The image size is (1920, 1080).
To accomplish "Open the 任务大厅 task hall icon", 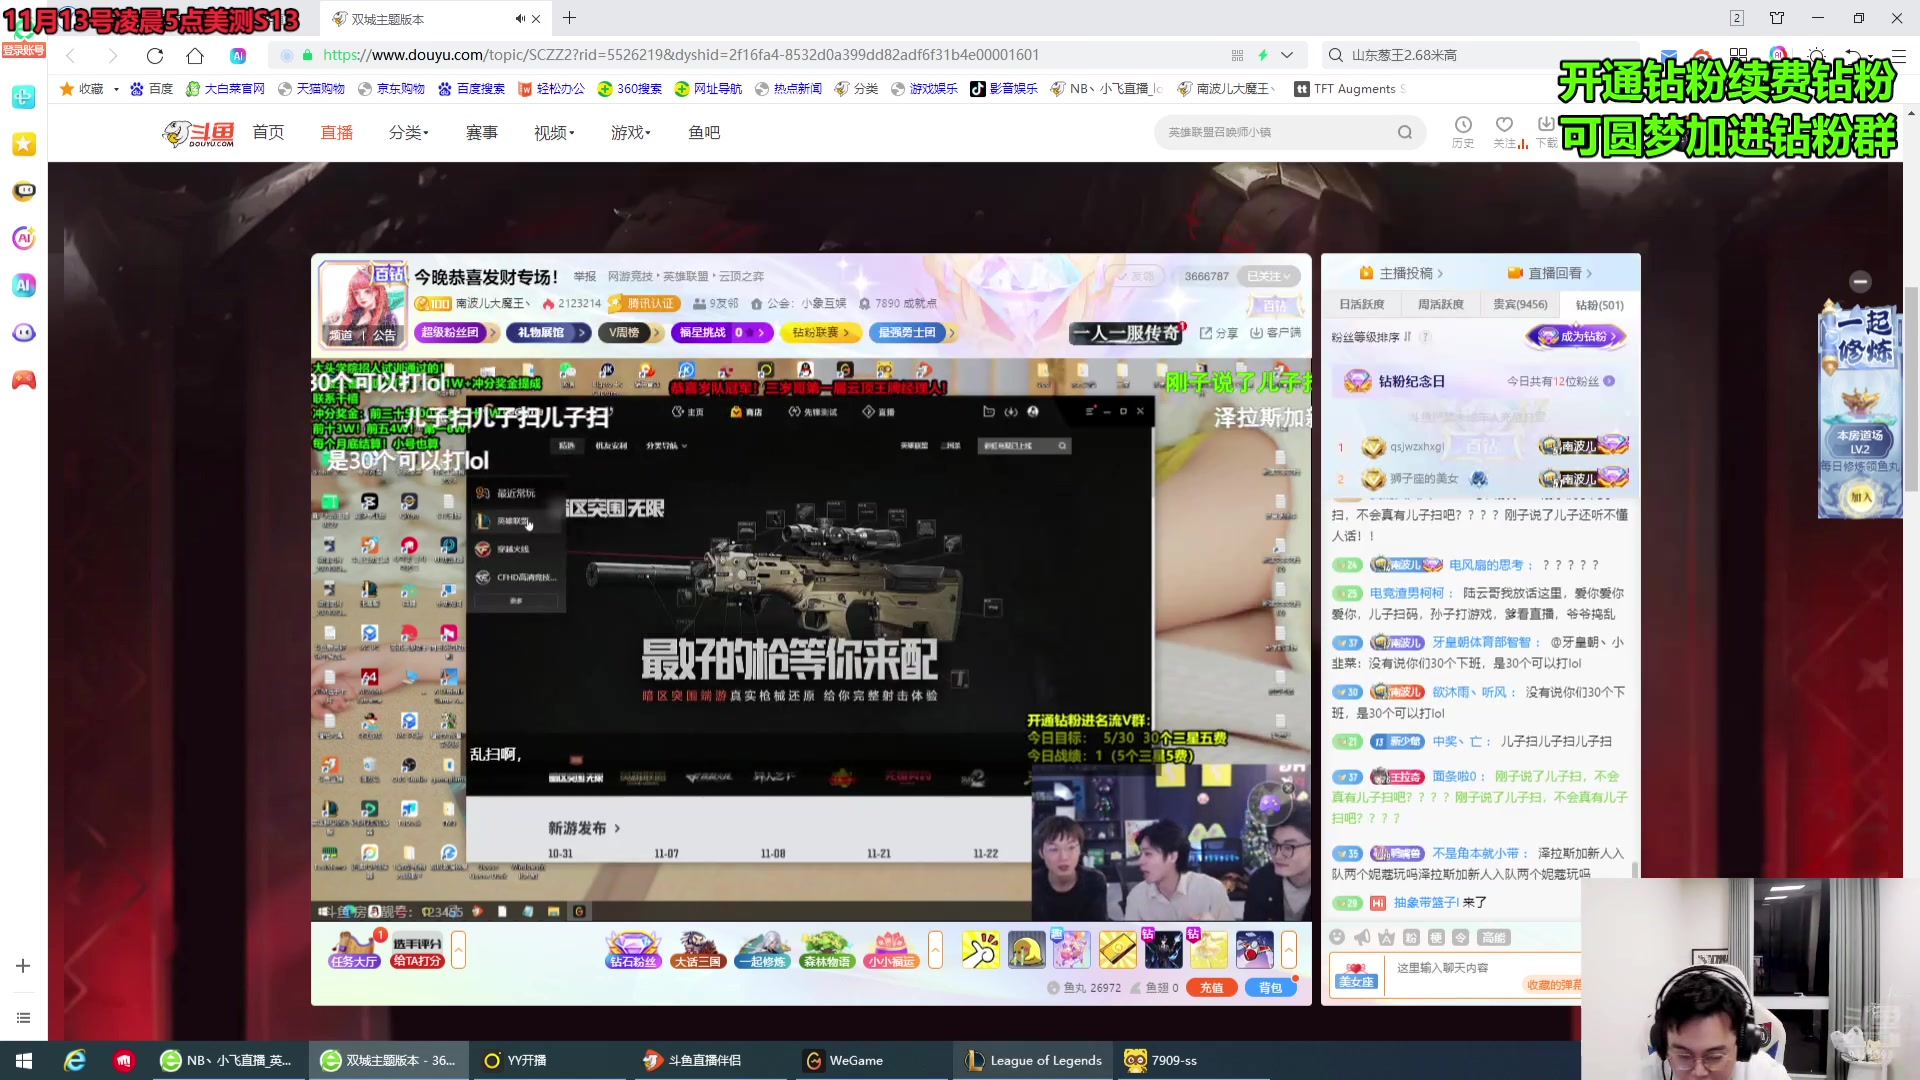I will coord(354,949).
